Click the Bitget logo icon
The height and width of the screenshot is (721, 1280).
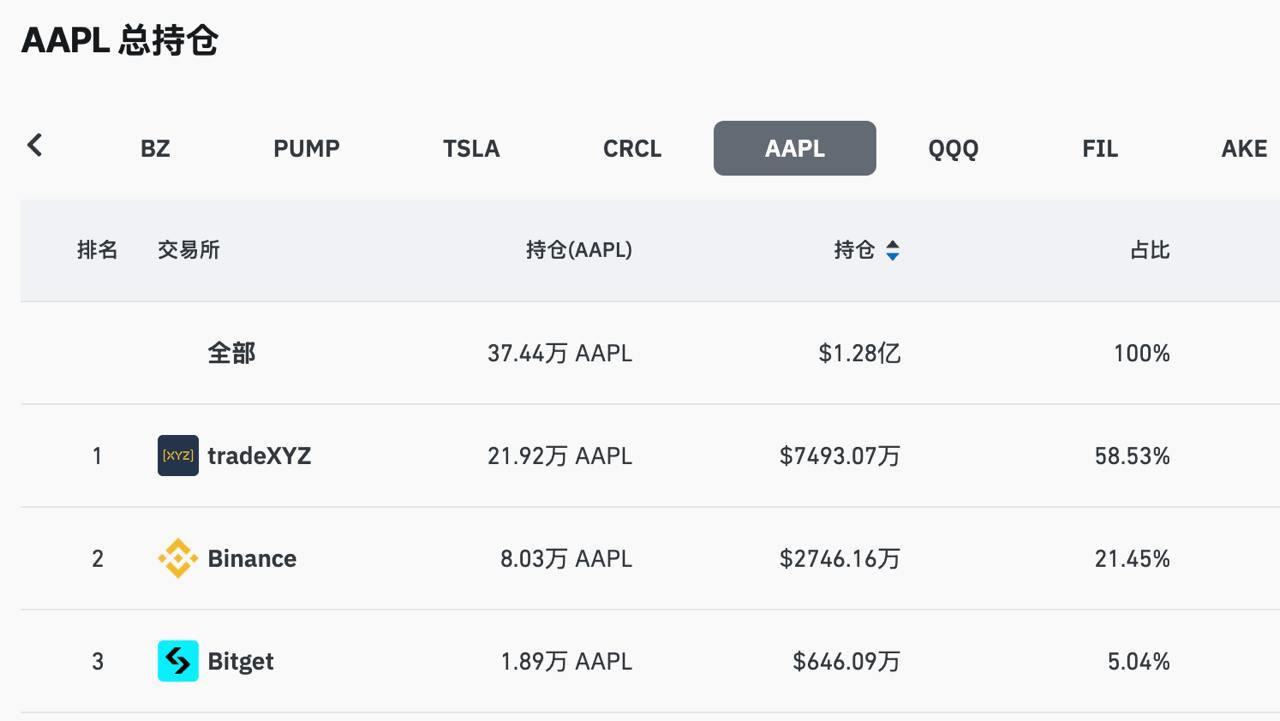click(178, 661)
